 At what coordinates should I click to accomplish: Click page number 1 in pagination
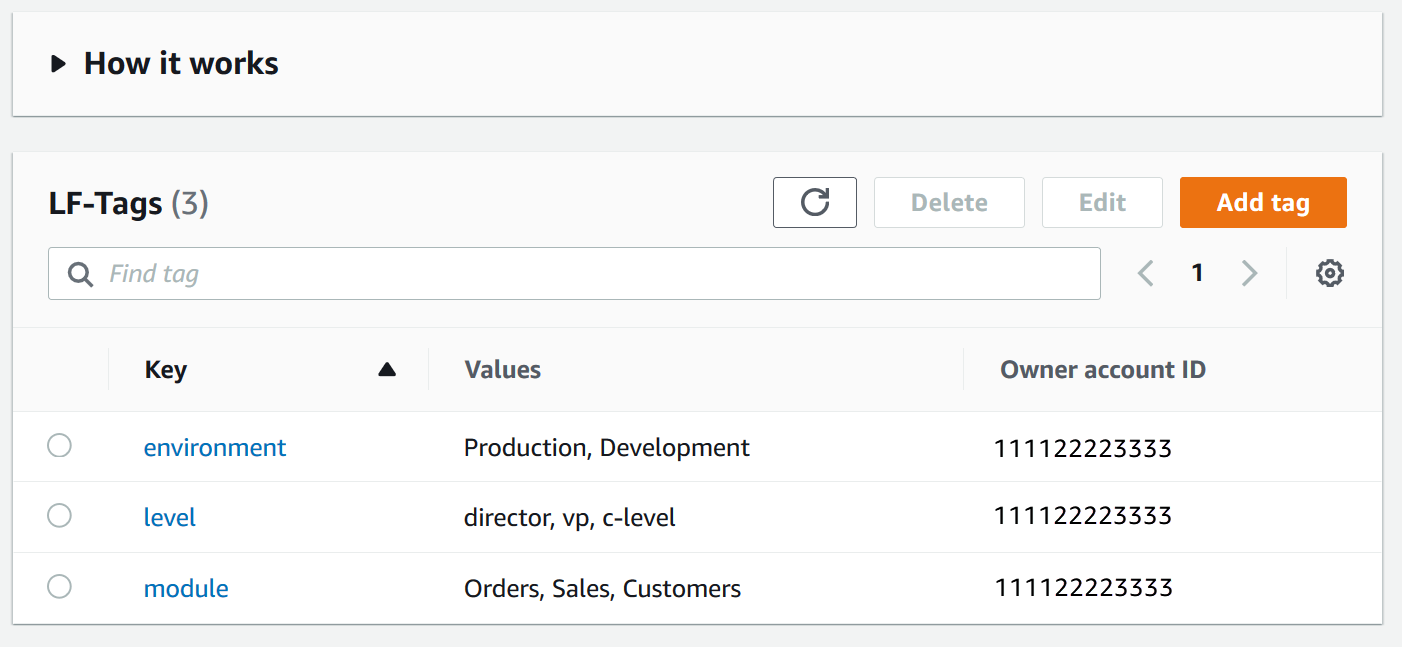pyautogui.click(x=1197, y=273)
